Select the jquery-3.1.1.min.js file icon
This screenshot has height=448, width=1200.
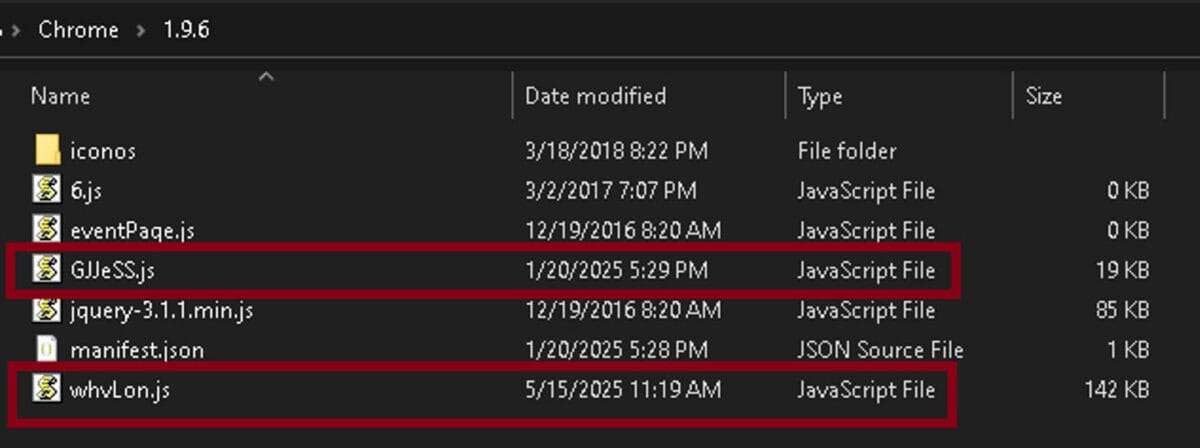47,310
